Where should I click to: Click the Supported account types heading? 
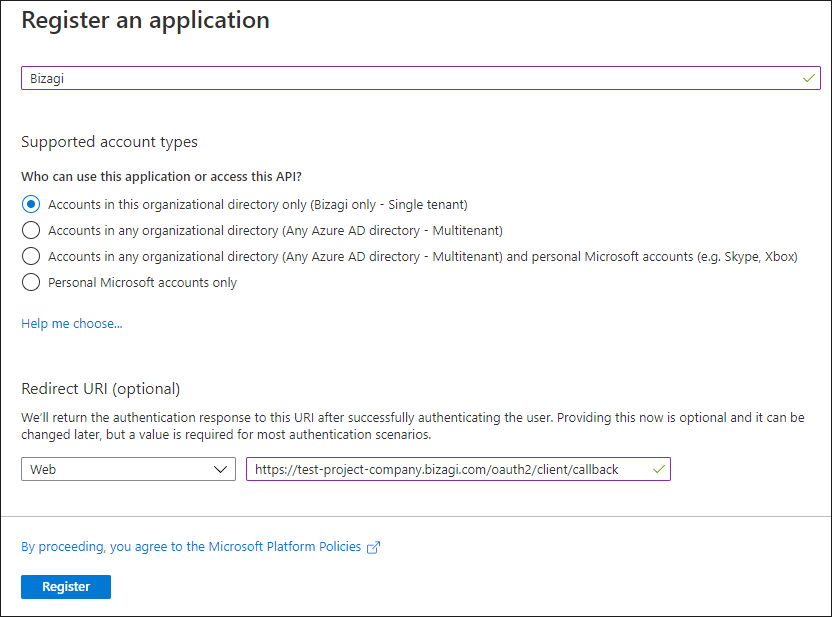(x=109, y=142)
